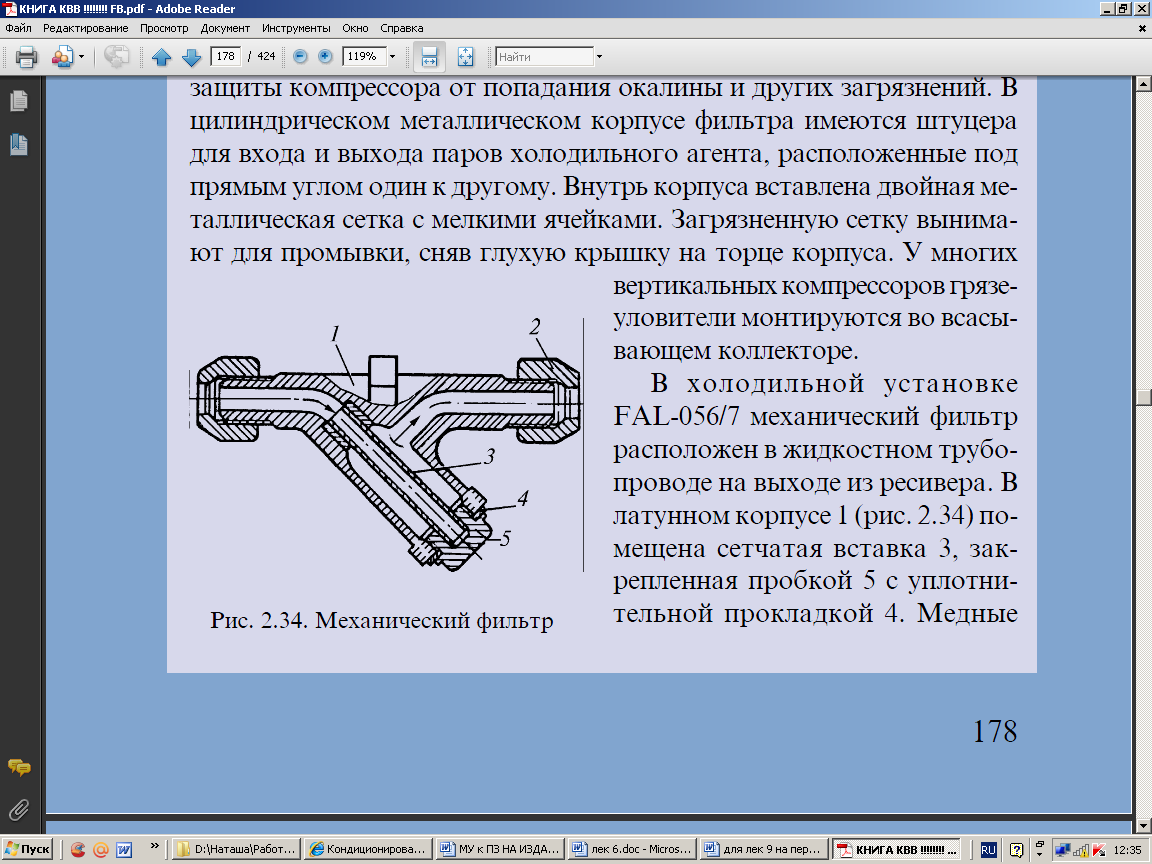Switch to МУ к ПЗ НА ИЗДА... Word button
The height and width of the screenshot is (864, 1152).
click(x=500, y=849)
